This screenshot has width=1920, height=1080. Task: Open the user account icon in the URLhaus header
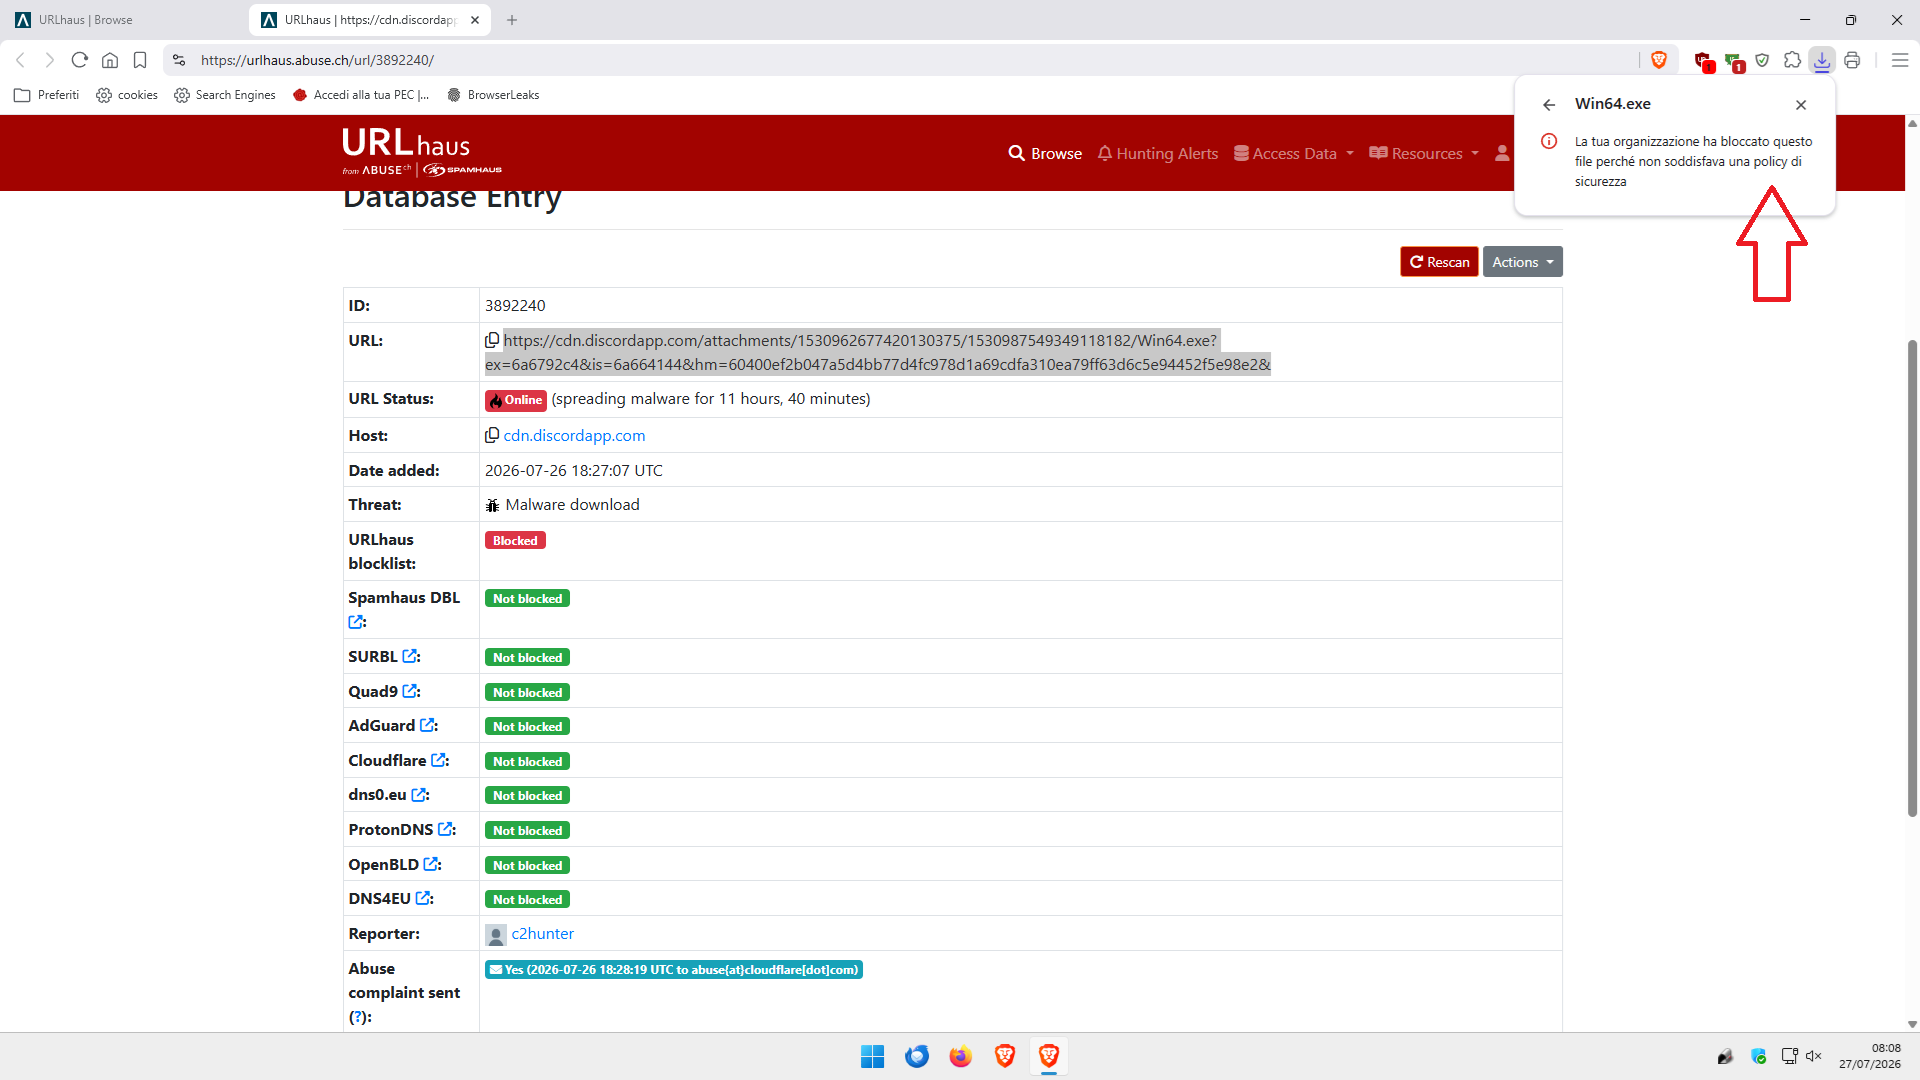click(1502, 153)
